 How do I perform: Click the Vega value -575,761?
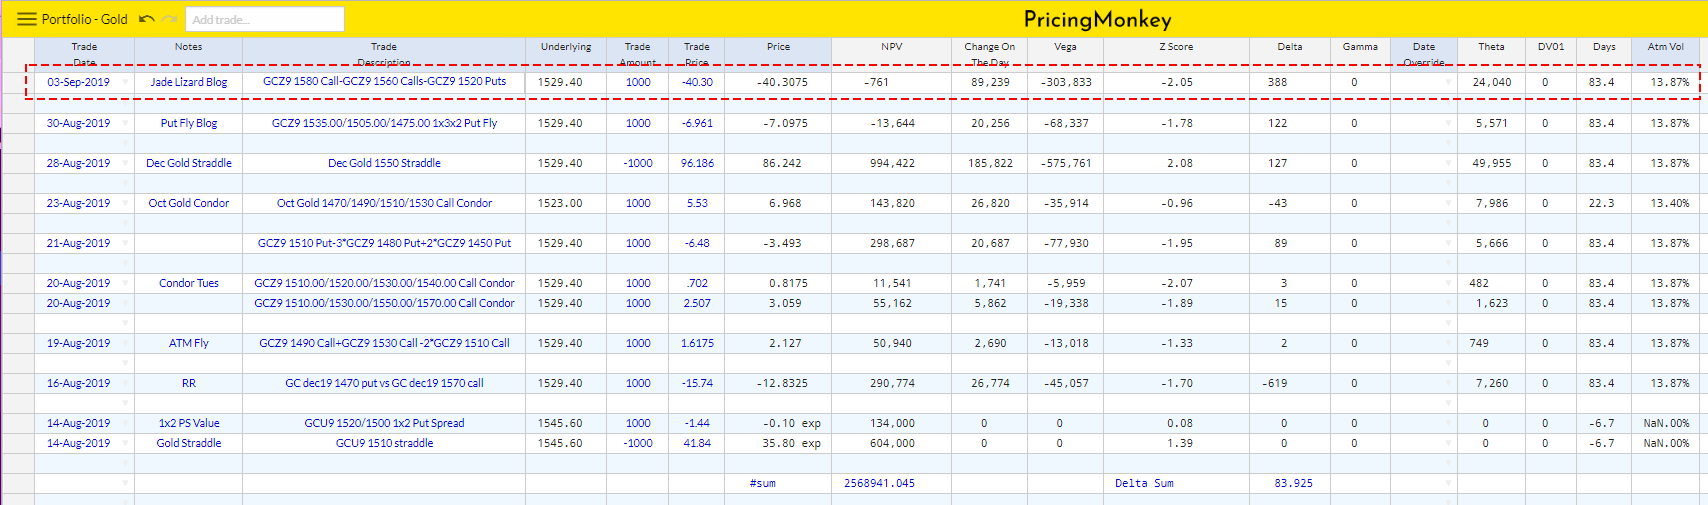(x=1065, y=163)
